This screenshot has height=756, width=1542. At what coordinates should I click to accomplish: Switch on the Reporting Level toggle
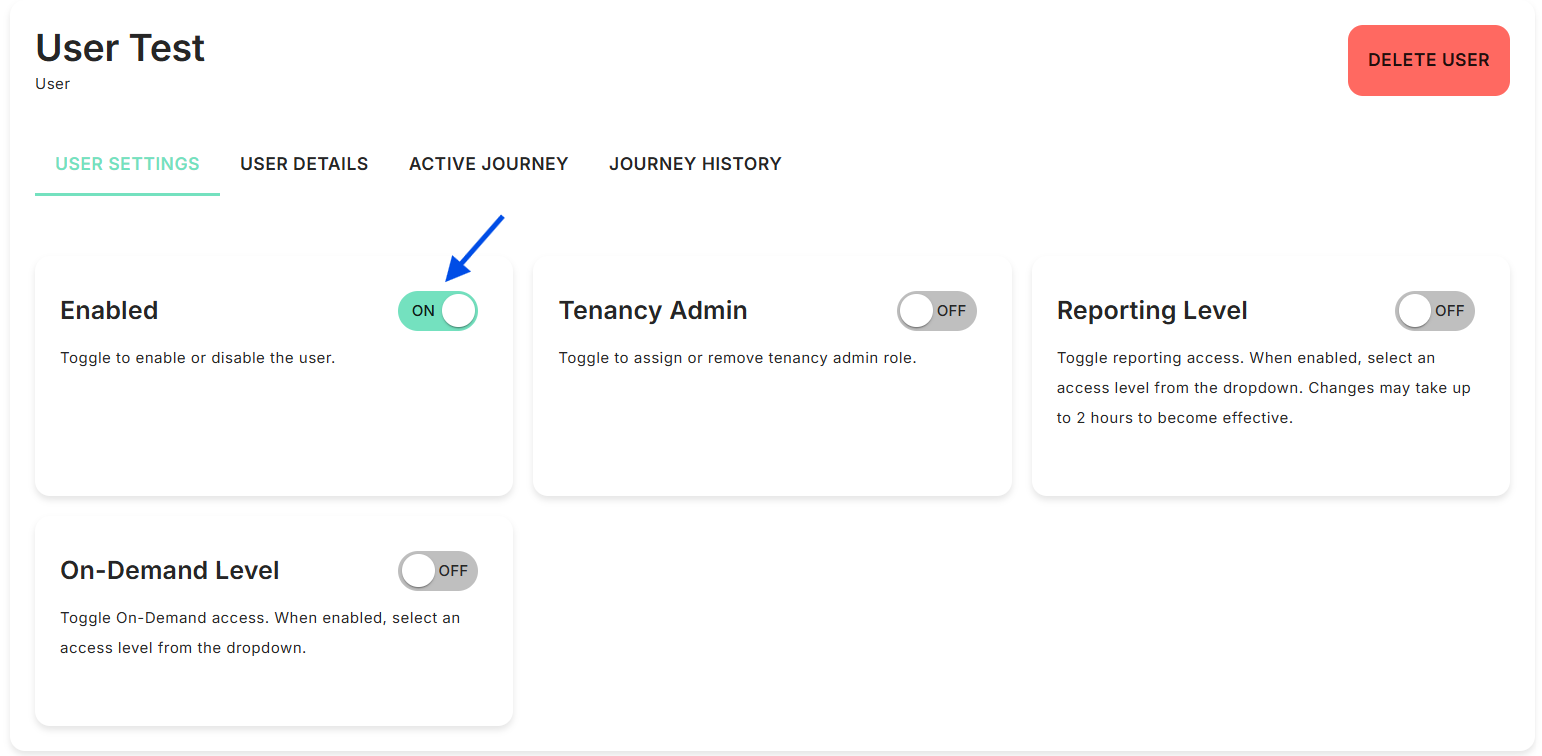point(1434,311)
